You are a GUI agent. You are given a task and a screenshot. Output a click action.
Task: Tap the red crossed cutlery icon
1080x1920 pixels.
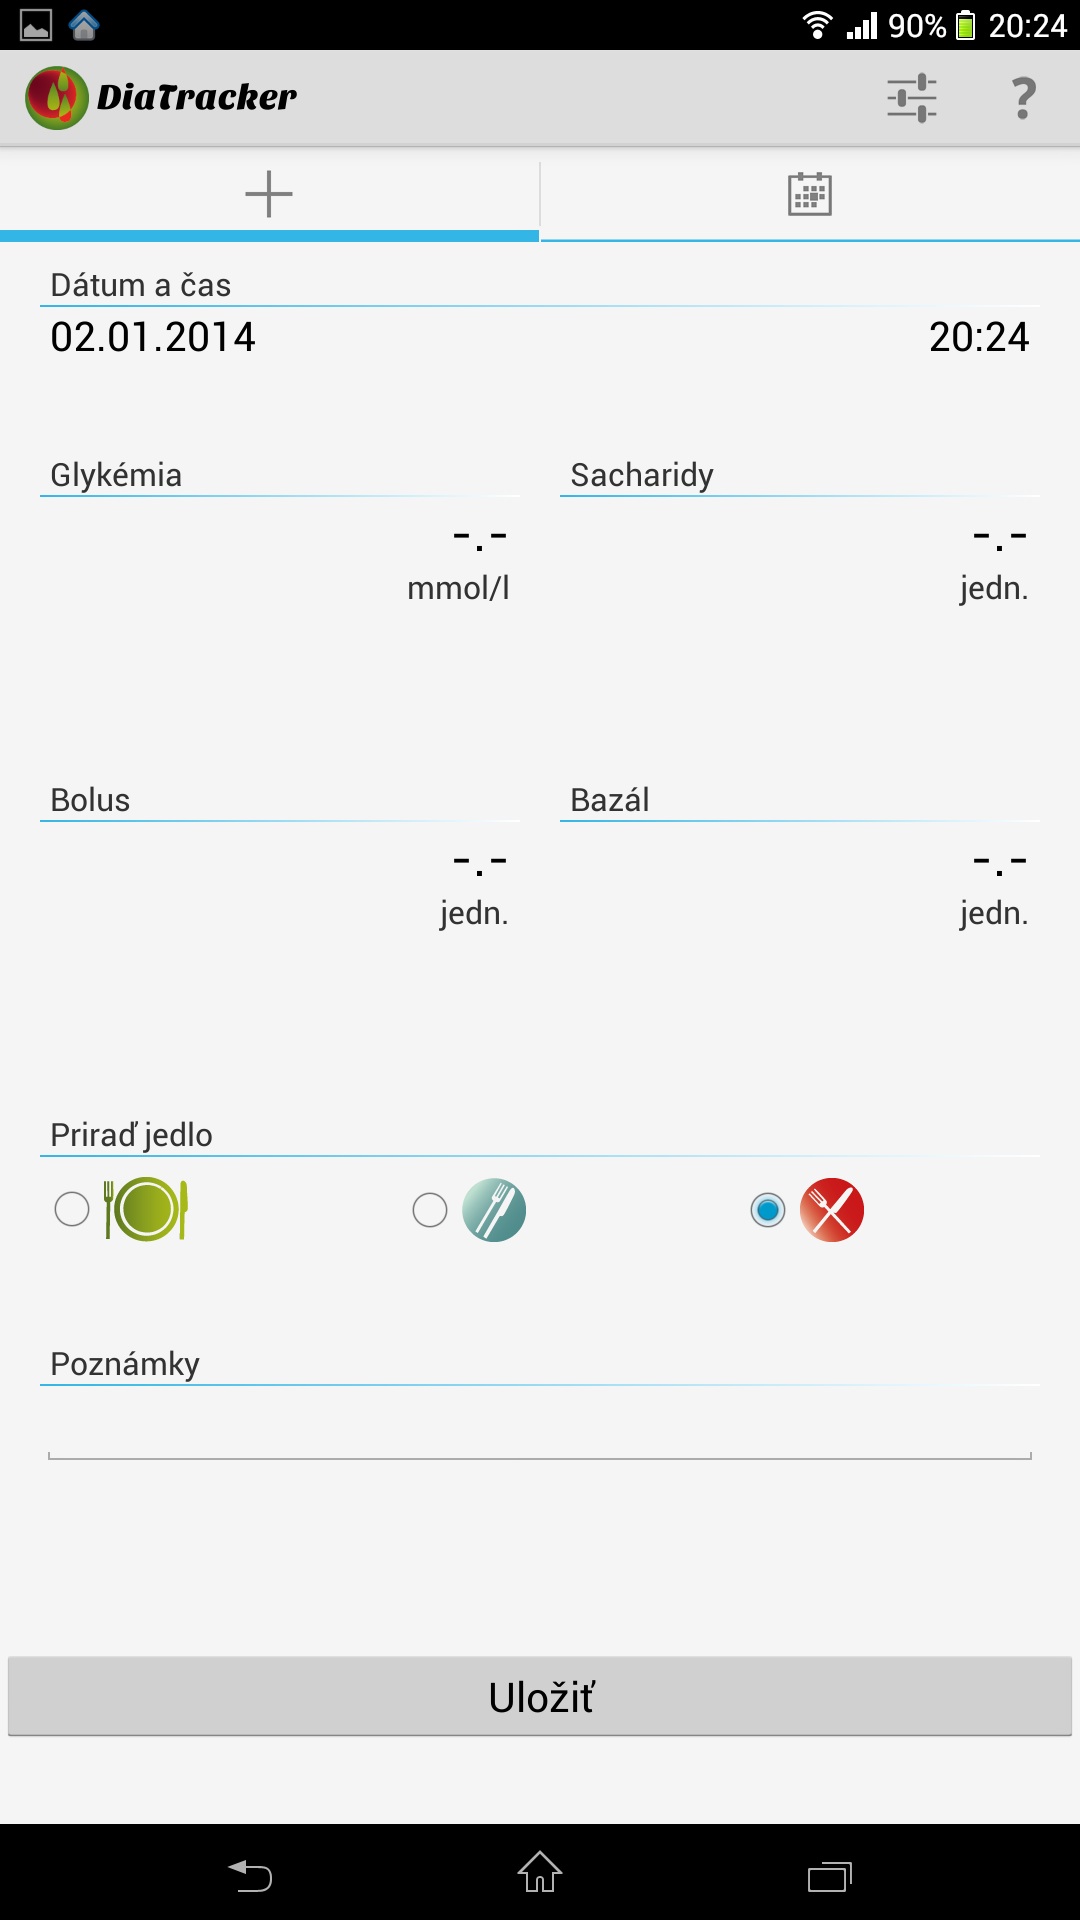(831, 1210)
